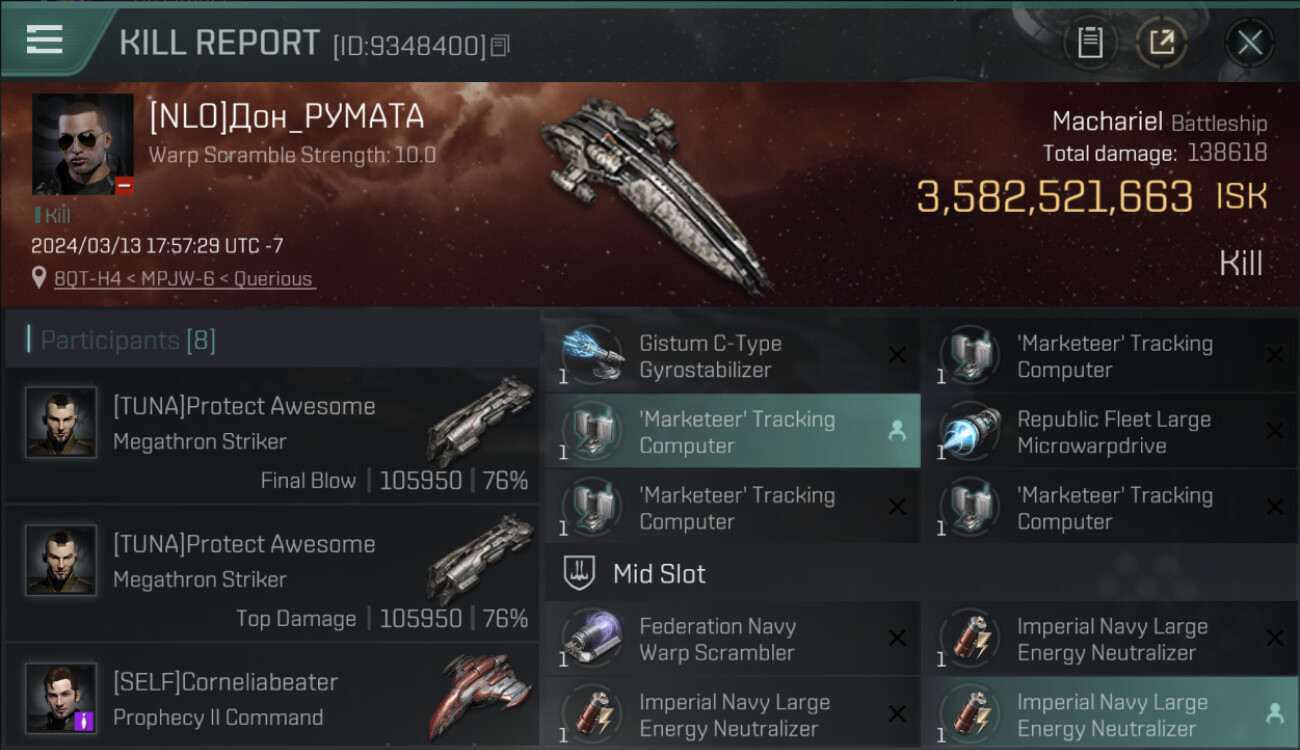Click the share export icon
Viewport: 1300px width, 750px height.
pyautogui.click(x=1161, y=42)
